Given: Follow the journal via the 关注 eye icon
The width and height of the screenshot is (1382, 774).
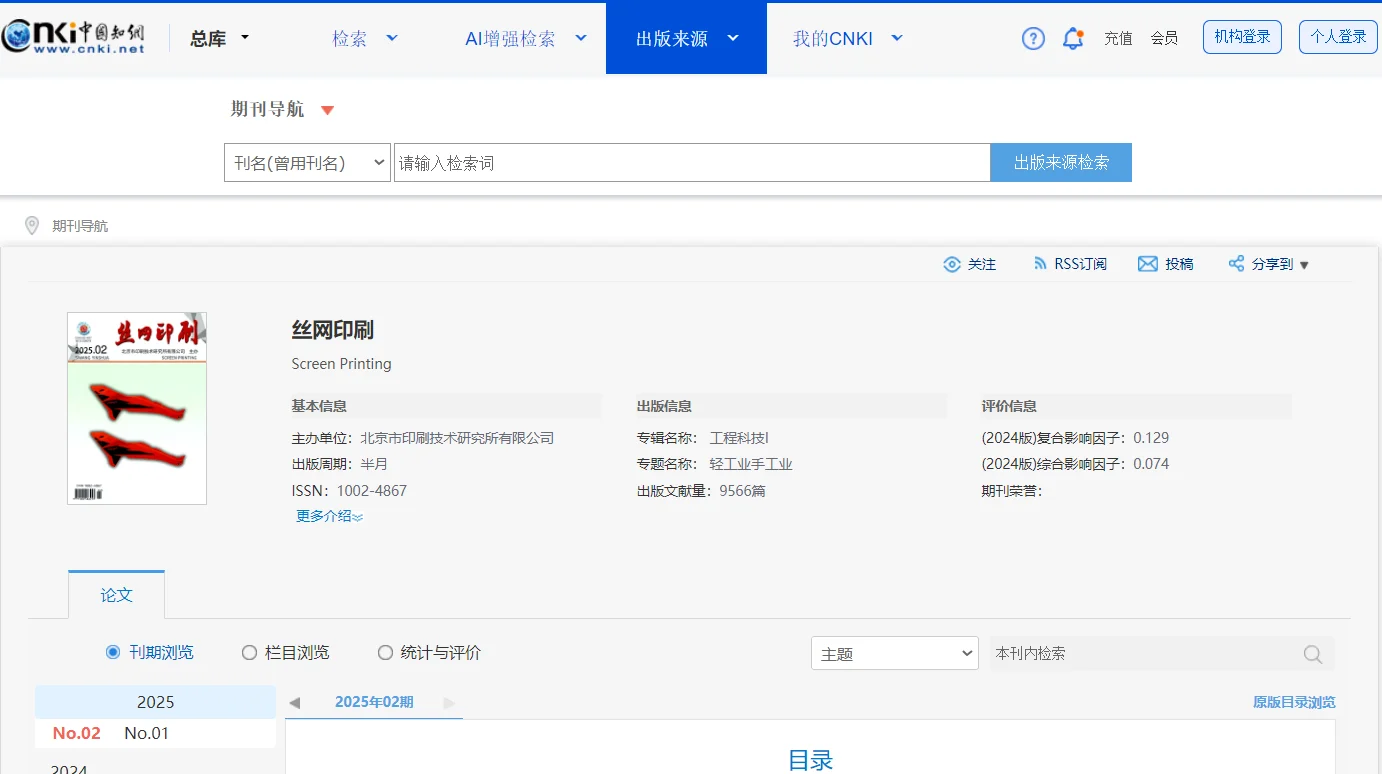Looking at the screenshot, I should (x=952, y=264).
